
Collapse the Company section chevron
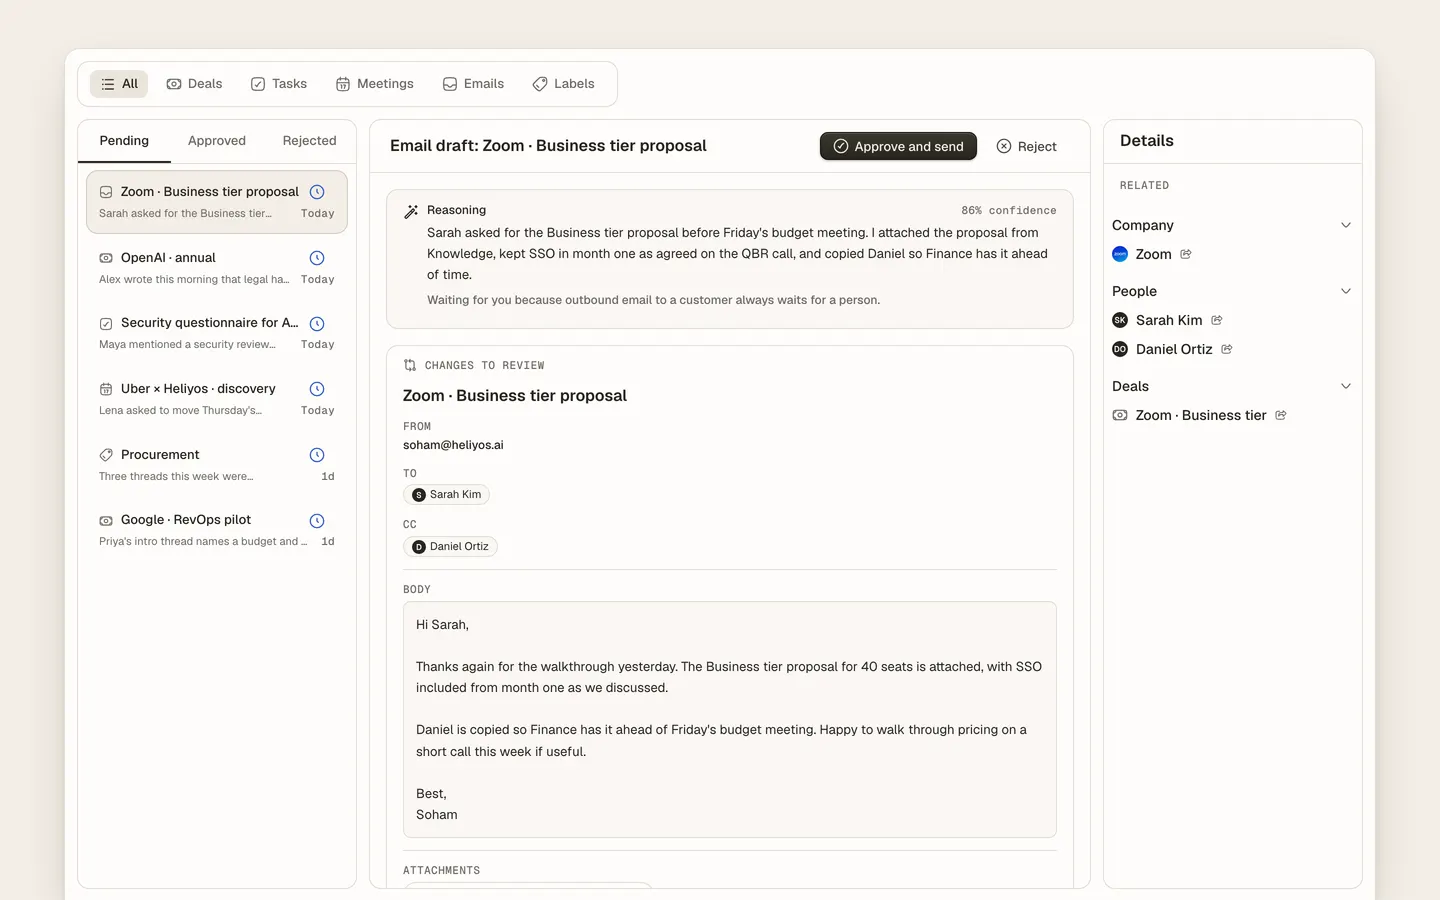(x=1346, y=225)
